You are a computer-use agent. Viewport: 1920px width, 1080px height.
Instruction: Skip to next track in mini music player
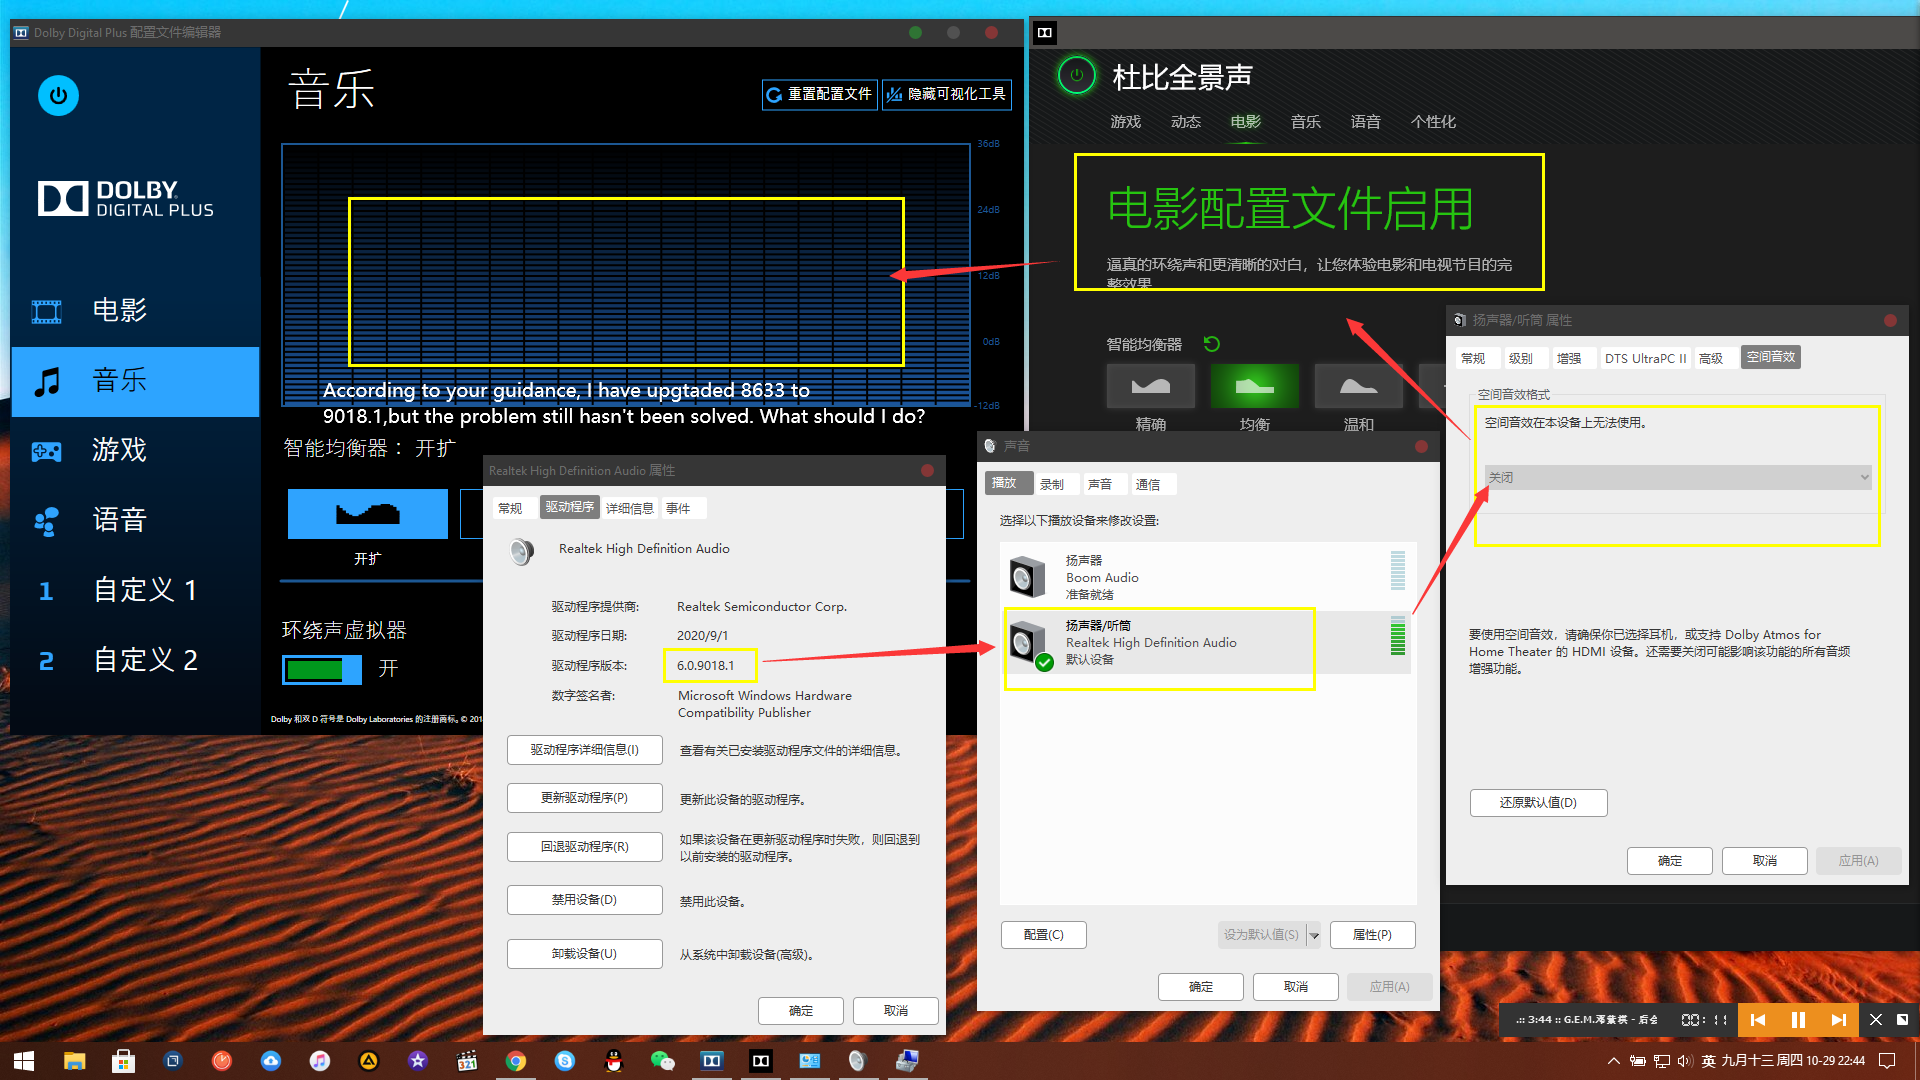coord(1838,1020)
